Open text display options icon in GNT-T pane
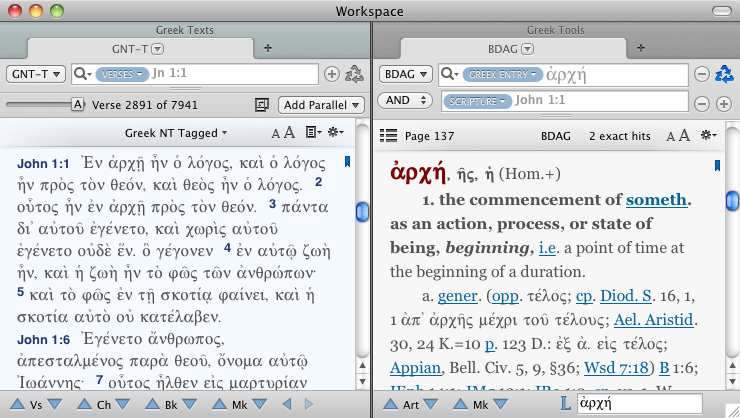740x418 pixels. (313, 133)
